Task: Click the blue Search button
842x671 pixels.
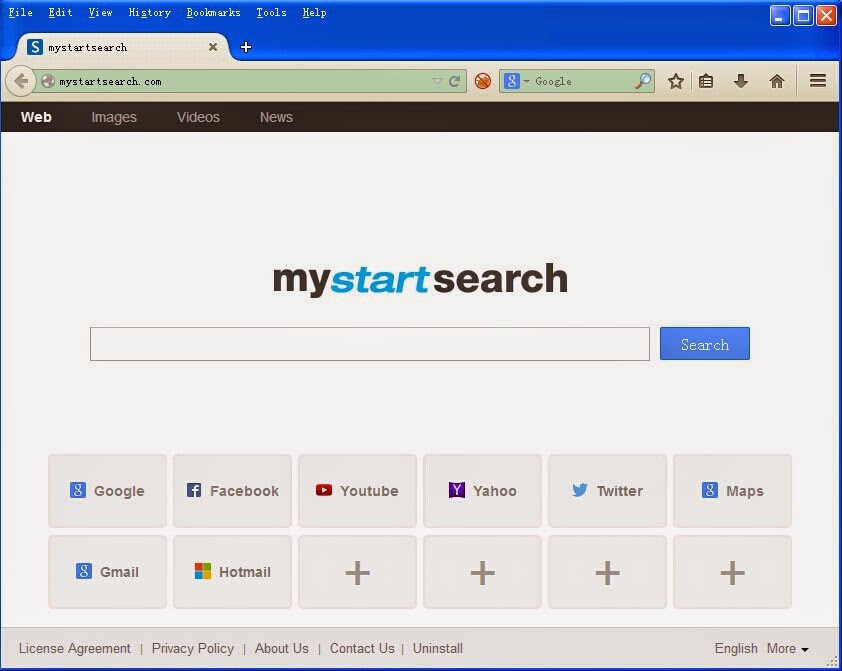Action: (705, 344)
